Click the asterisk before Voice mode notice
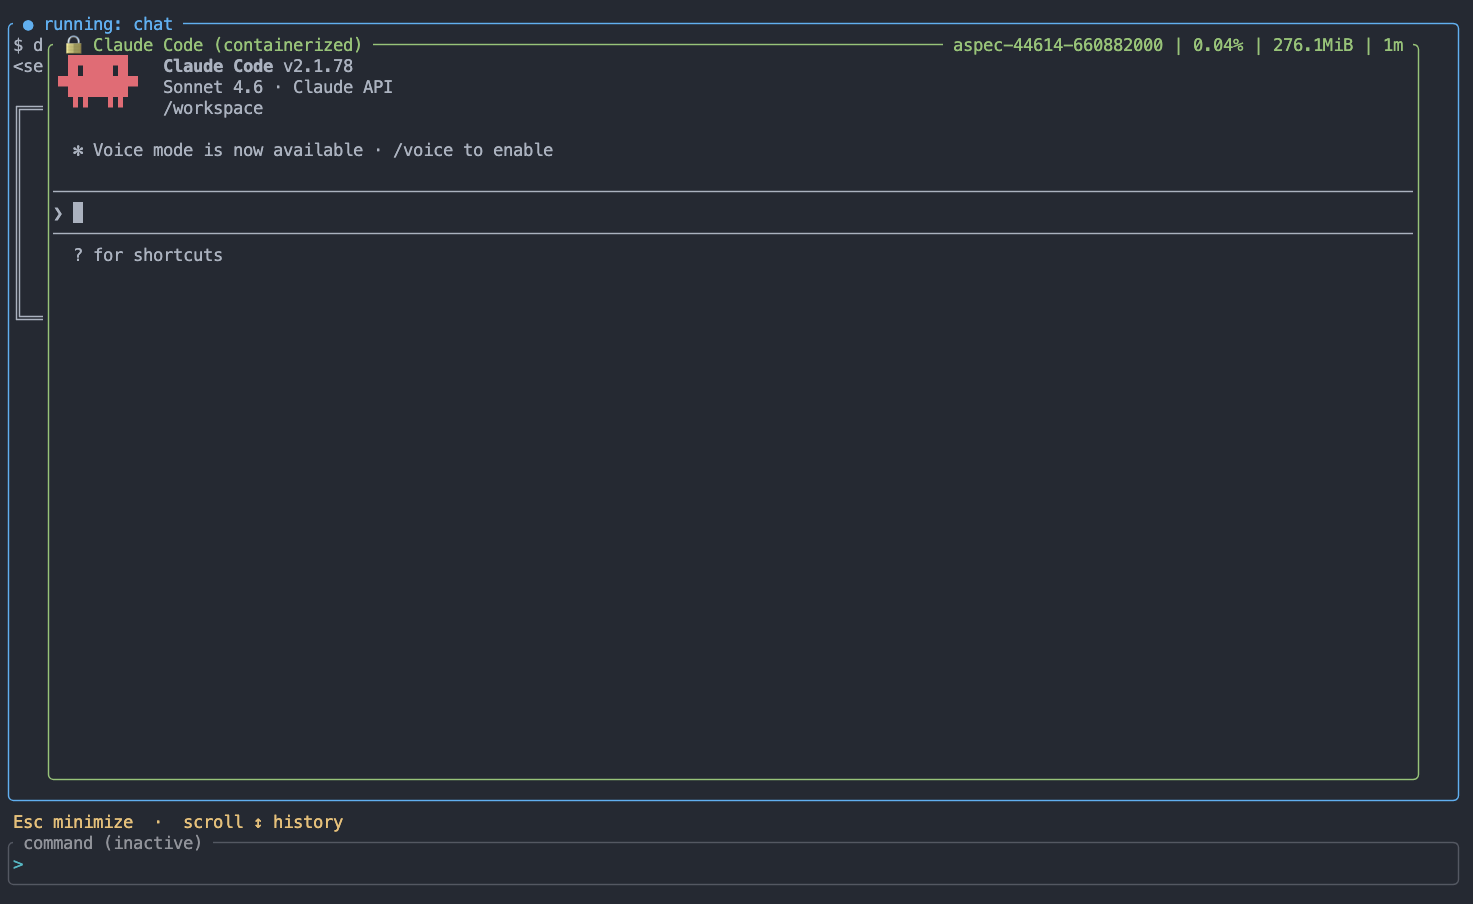Screen dimensions: 1473x904 tap(78, 151)
